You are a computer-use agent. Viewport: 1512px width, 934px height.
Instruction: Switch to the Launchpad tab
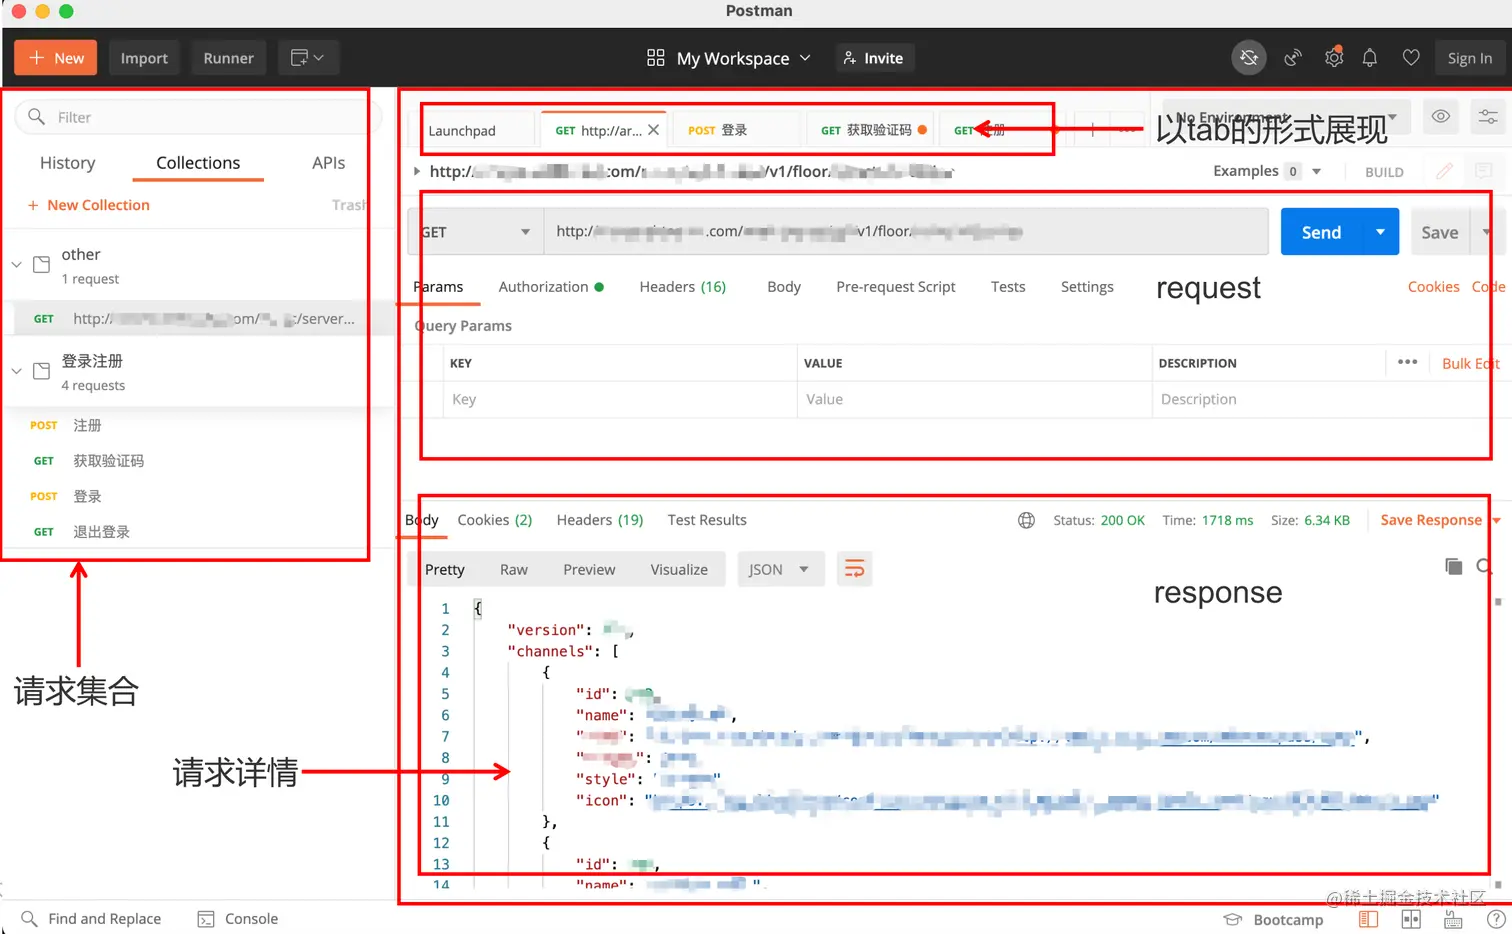(x=462, y=131)
